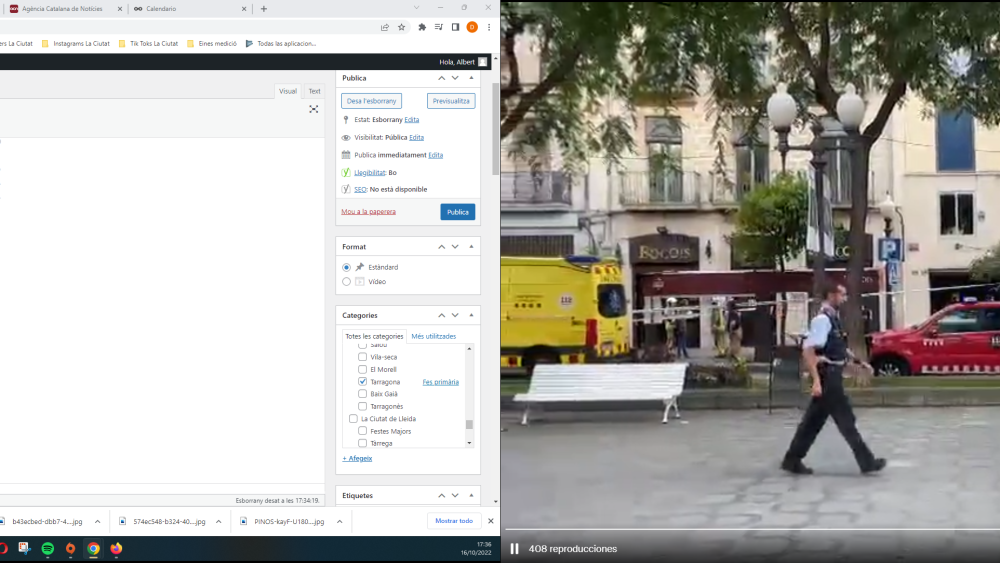Collapse the Format panel
Screen dimensions: 1000x563
pos(471,247)
